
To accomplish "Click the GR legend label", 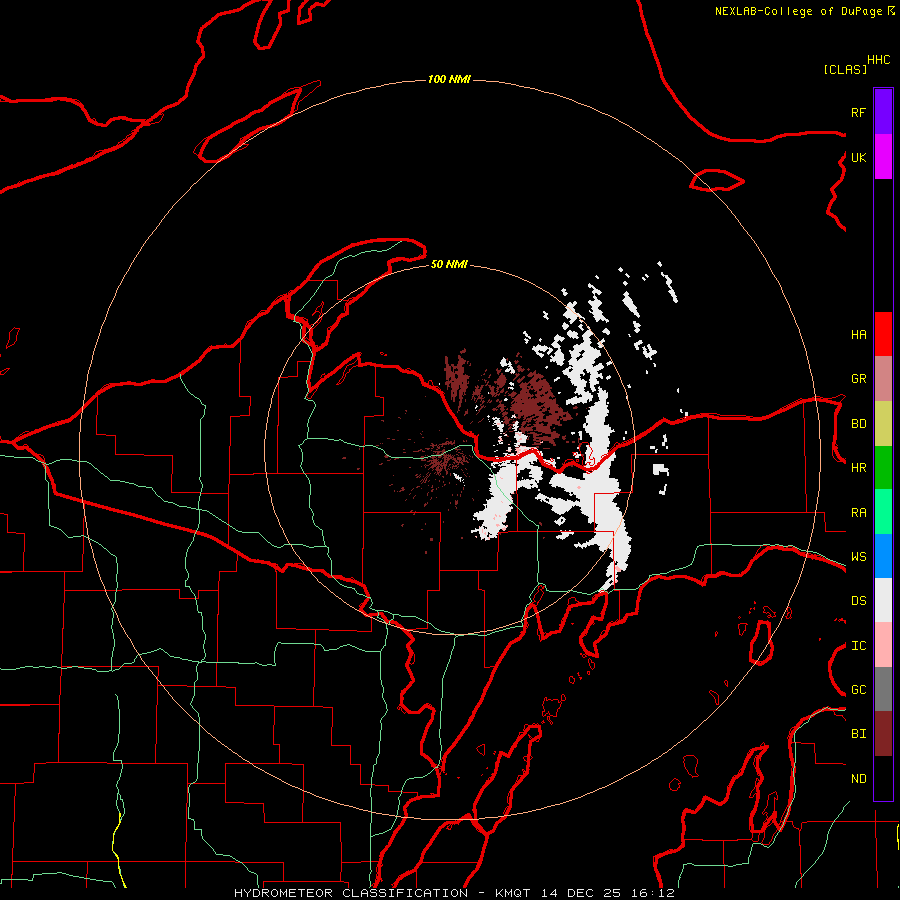I will (858, 379).
